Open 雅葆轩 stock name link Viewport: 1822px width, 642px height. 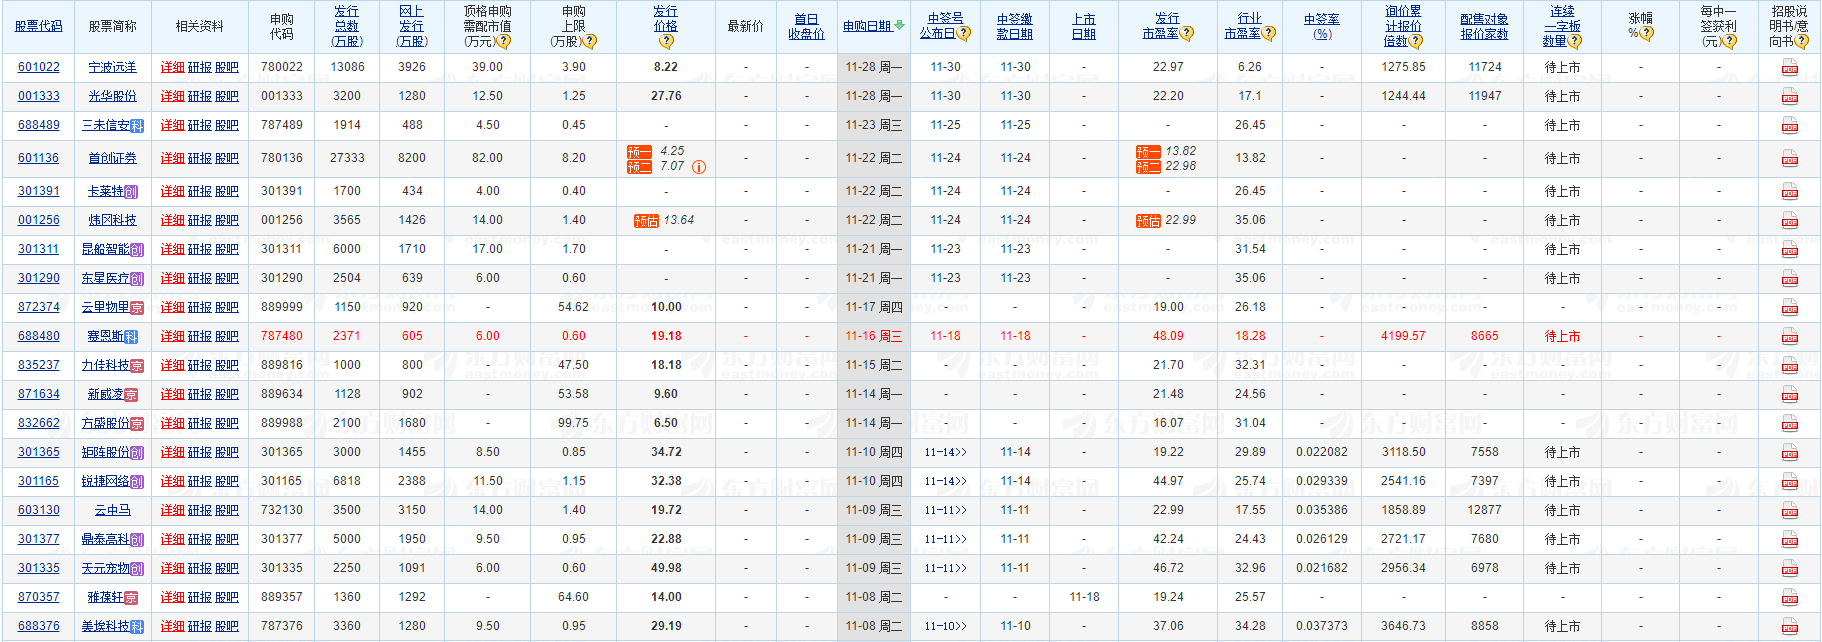point(106,597)
